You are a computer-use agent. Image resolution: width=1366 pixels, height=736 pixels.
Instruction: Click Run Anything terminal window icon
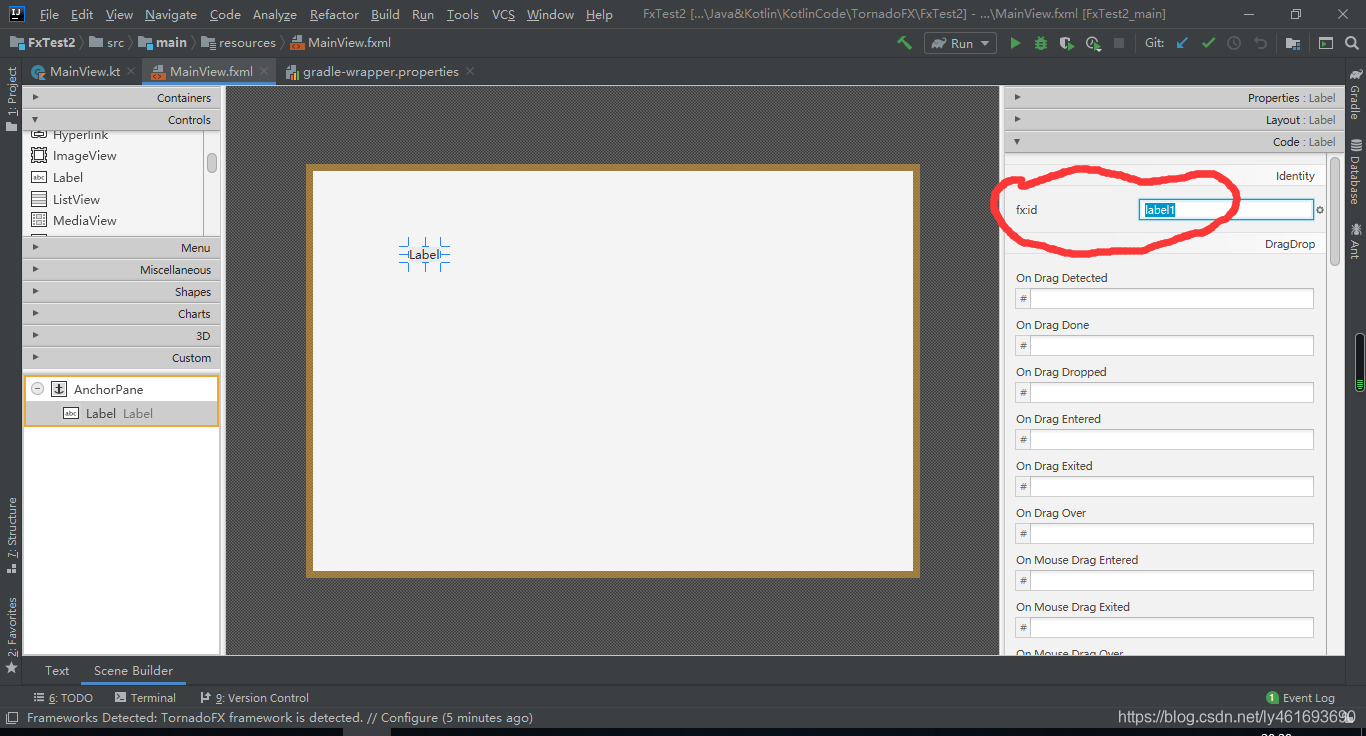[x=1325, y=43]
